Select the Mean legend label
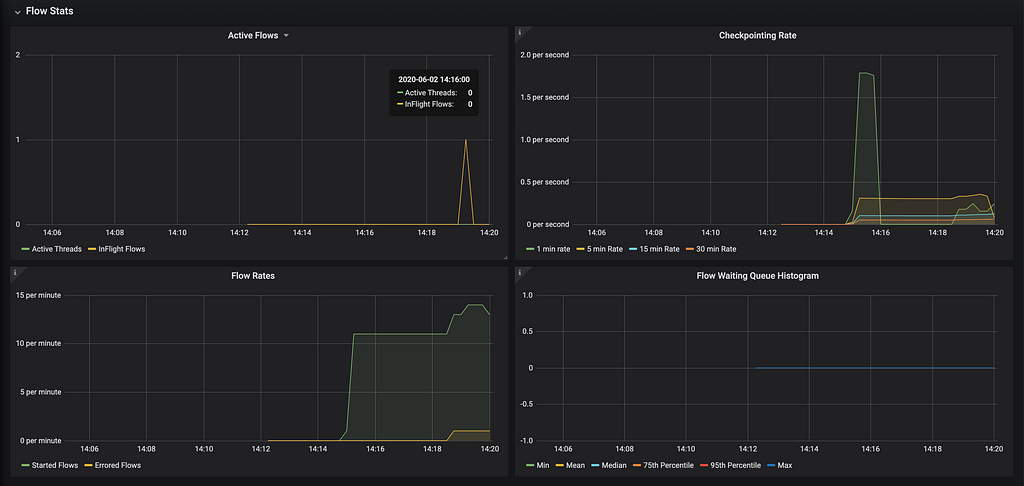 pyautogui.click(x=575, y=465)
